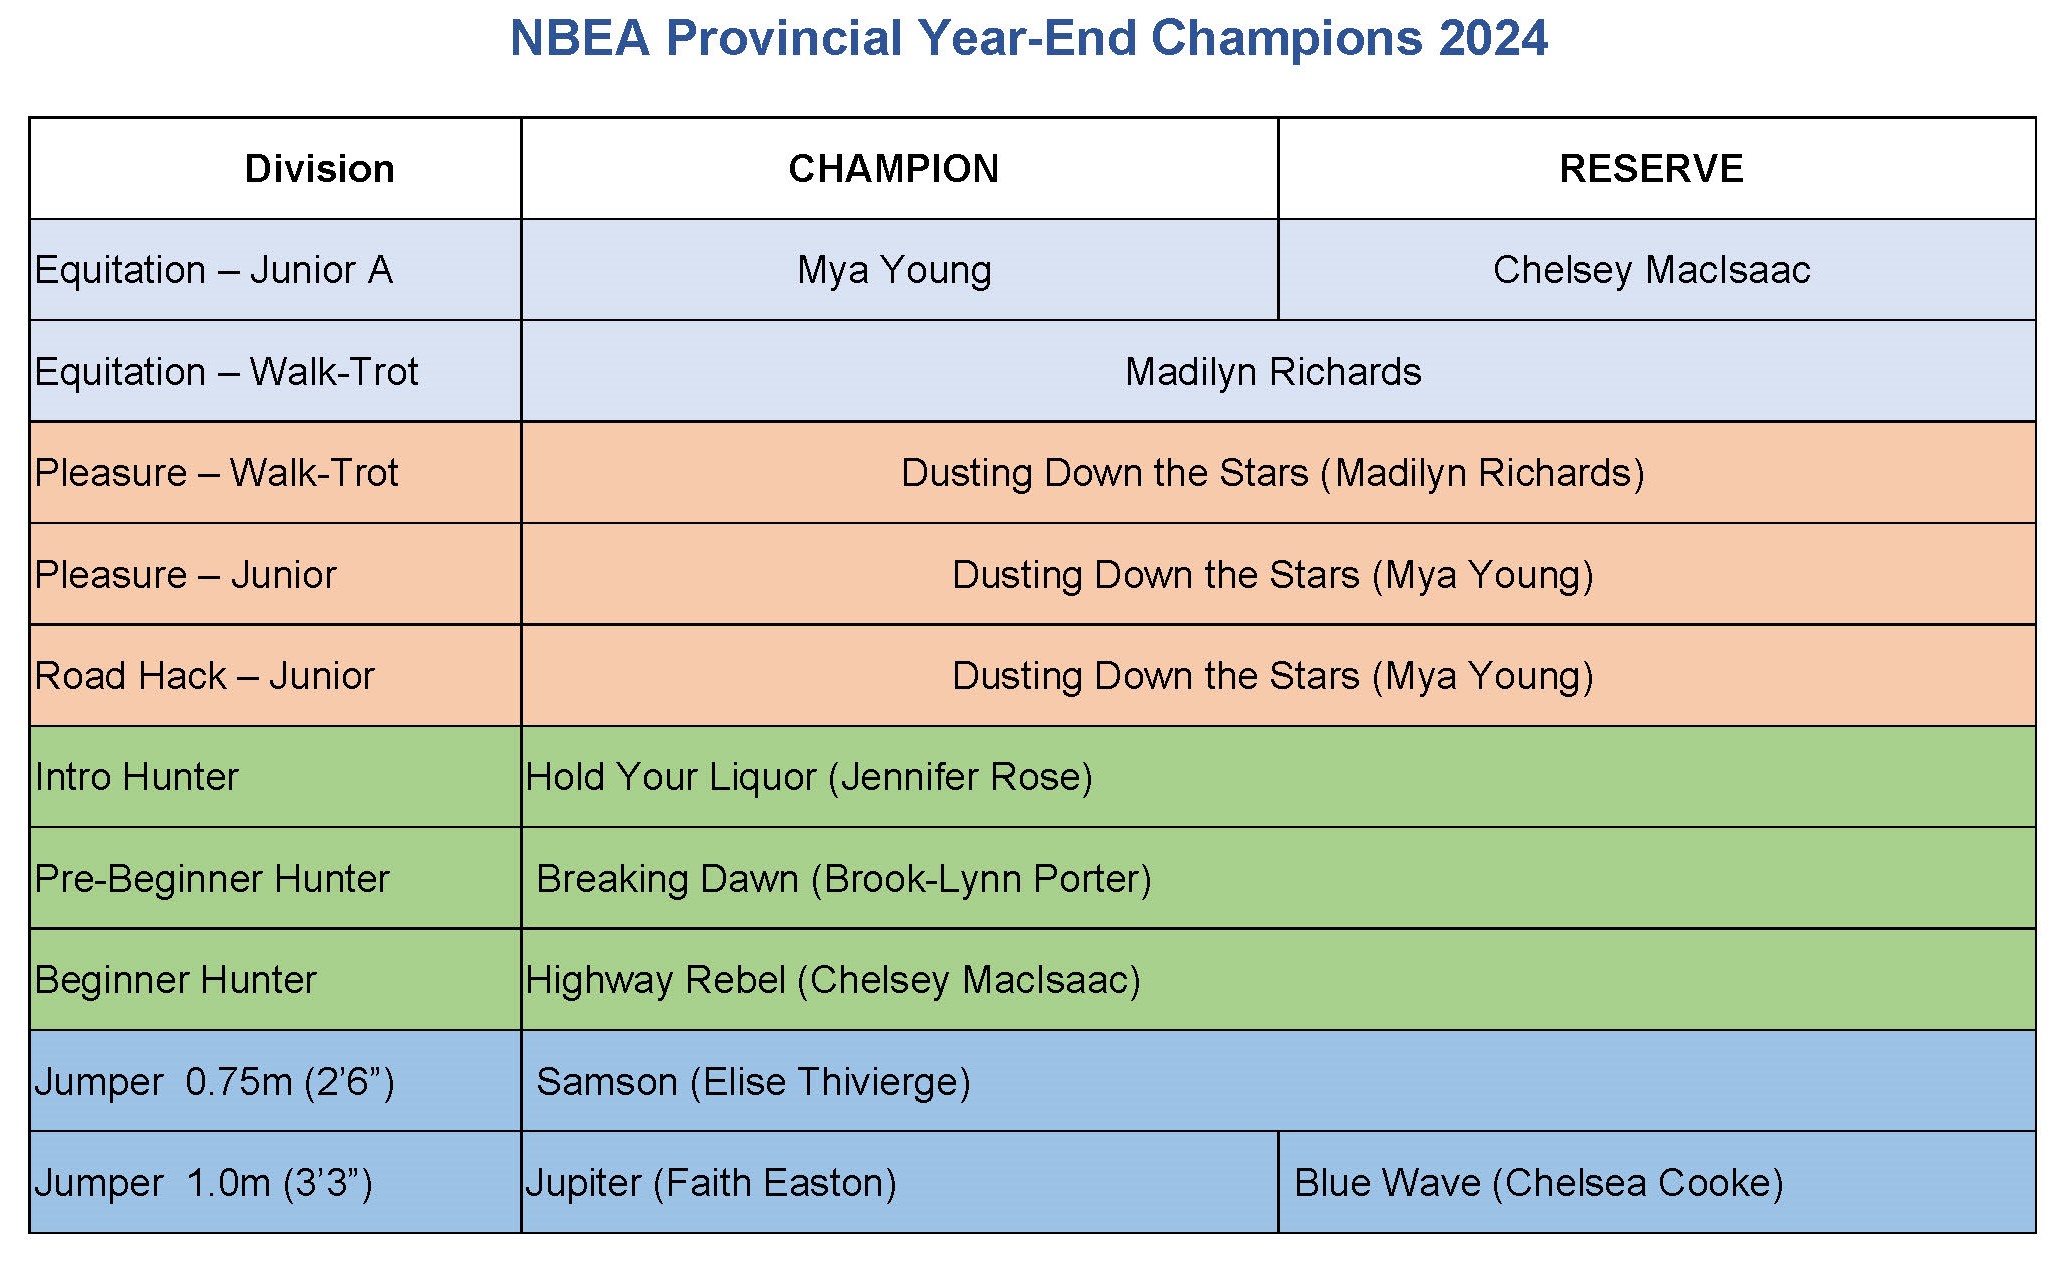Click Blue Wave (Chelsea Cooke) reserve cell

[x=1538, y=1183]
